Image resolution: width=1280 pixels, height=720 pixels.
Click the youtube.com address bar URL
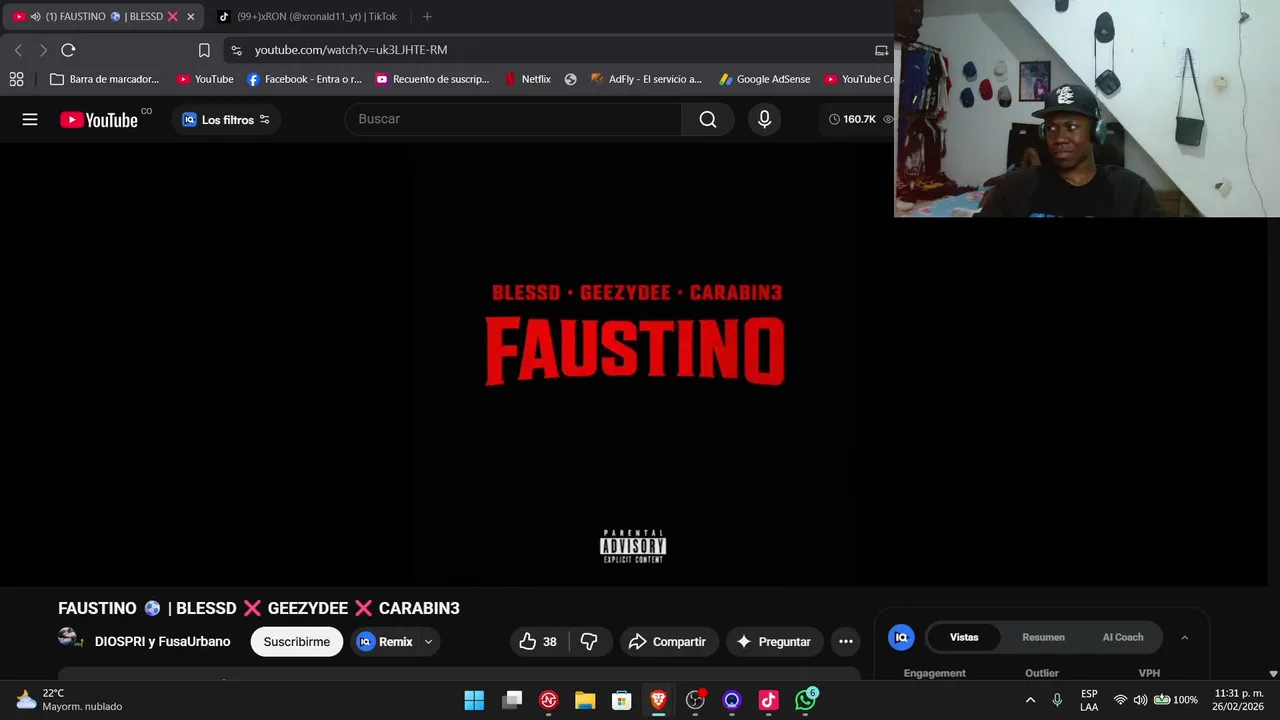pyautogui.click(x=351, y=50)
